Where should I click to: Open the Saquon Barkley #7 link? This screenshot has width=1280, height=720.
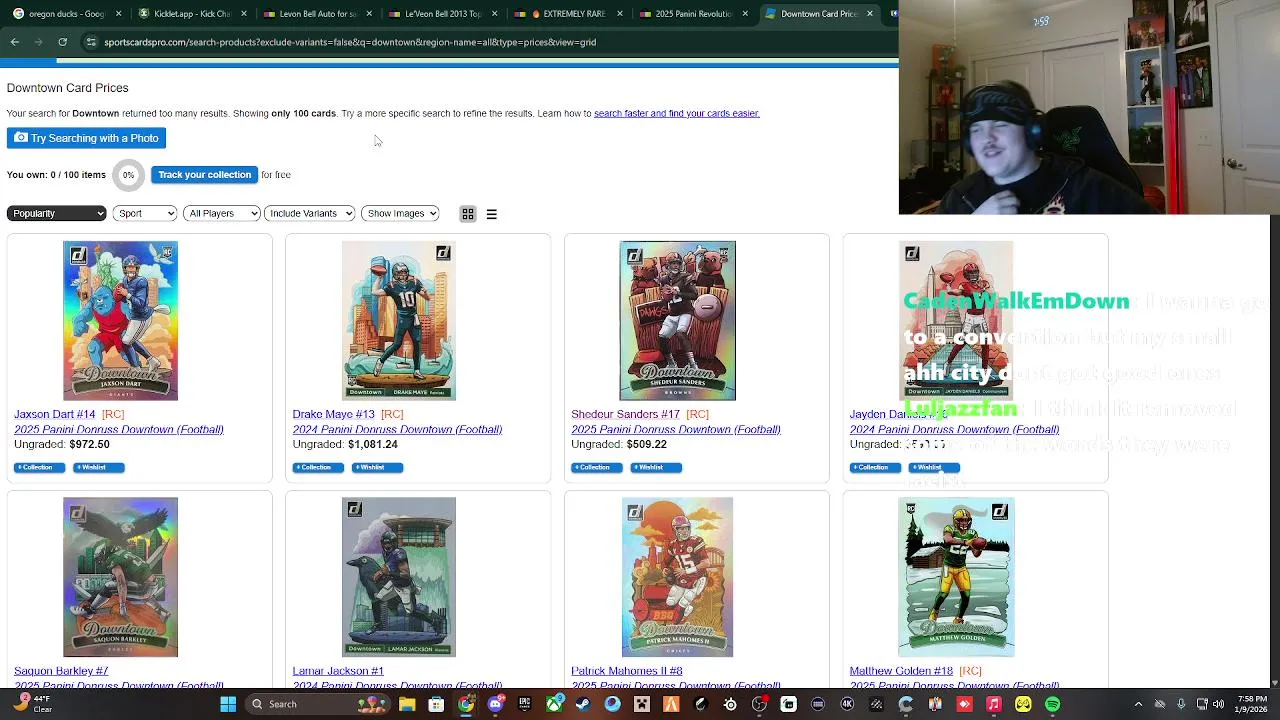pos(61,671)
